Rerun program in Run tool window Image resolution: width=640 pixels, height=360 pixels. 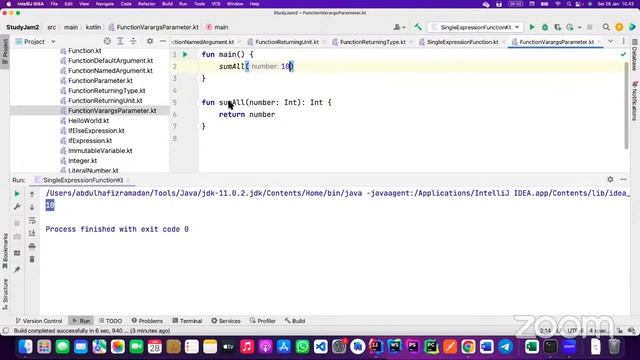[17, 194]
